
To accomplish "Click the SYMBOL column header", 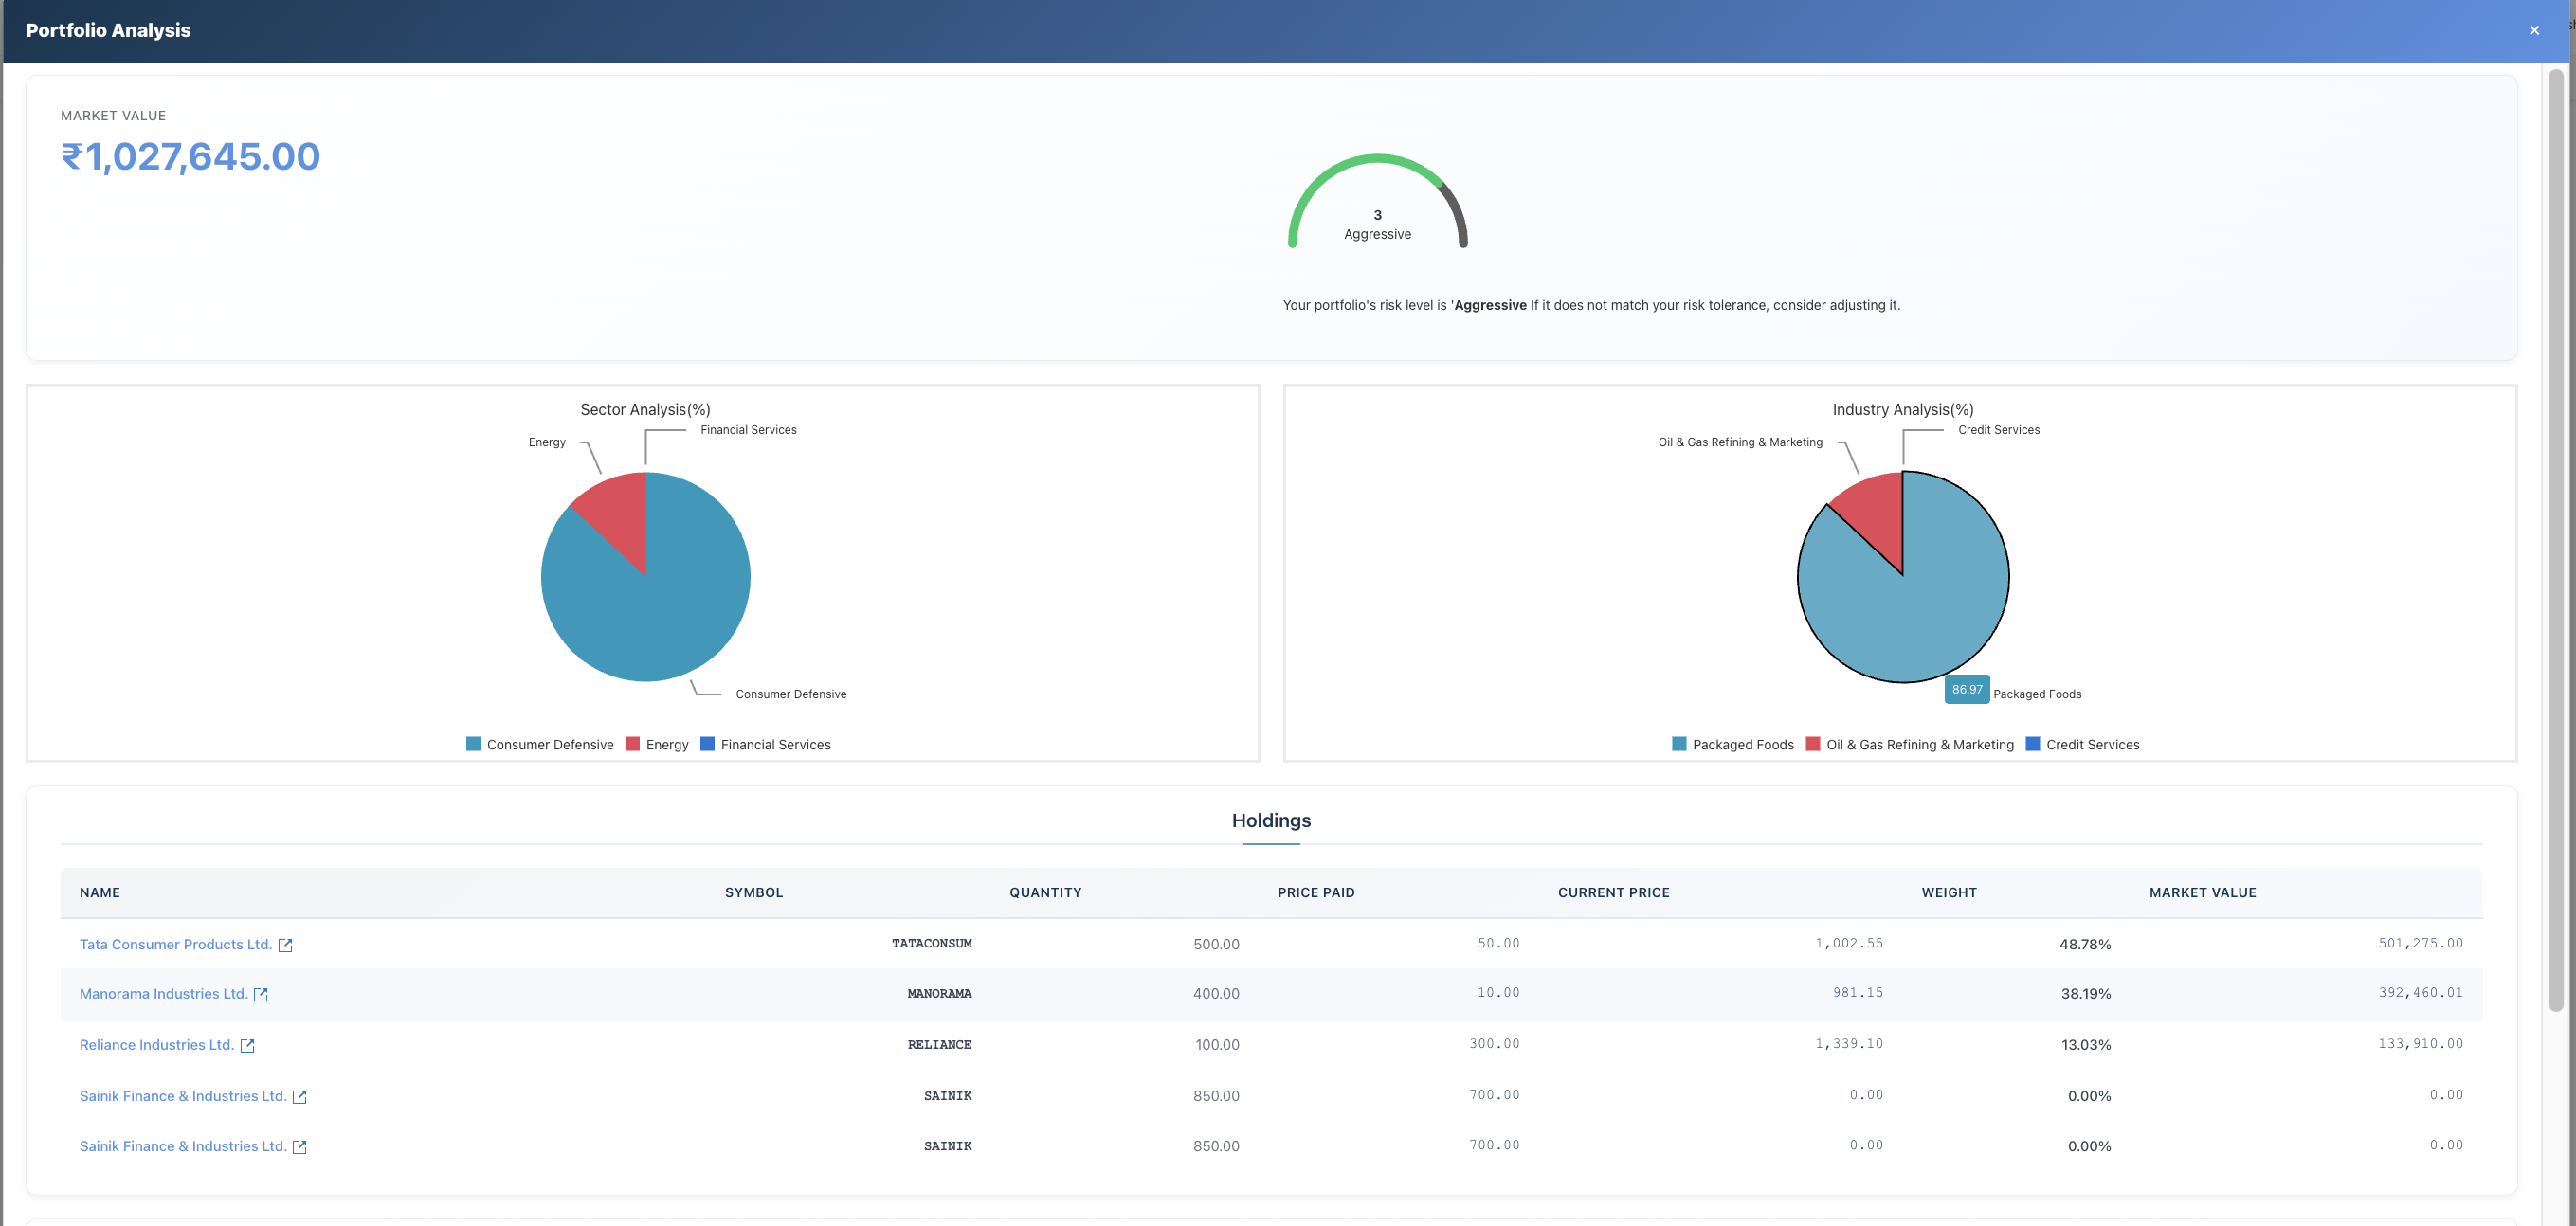I will (x=754, y=892).
